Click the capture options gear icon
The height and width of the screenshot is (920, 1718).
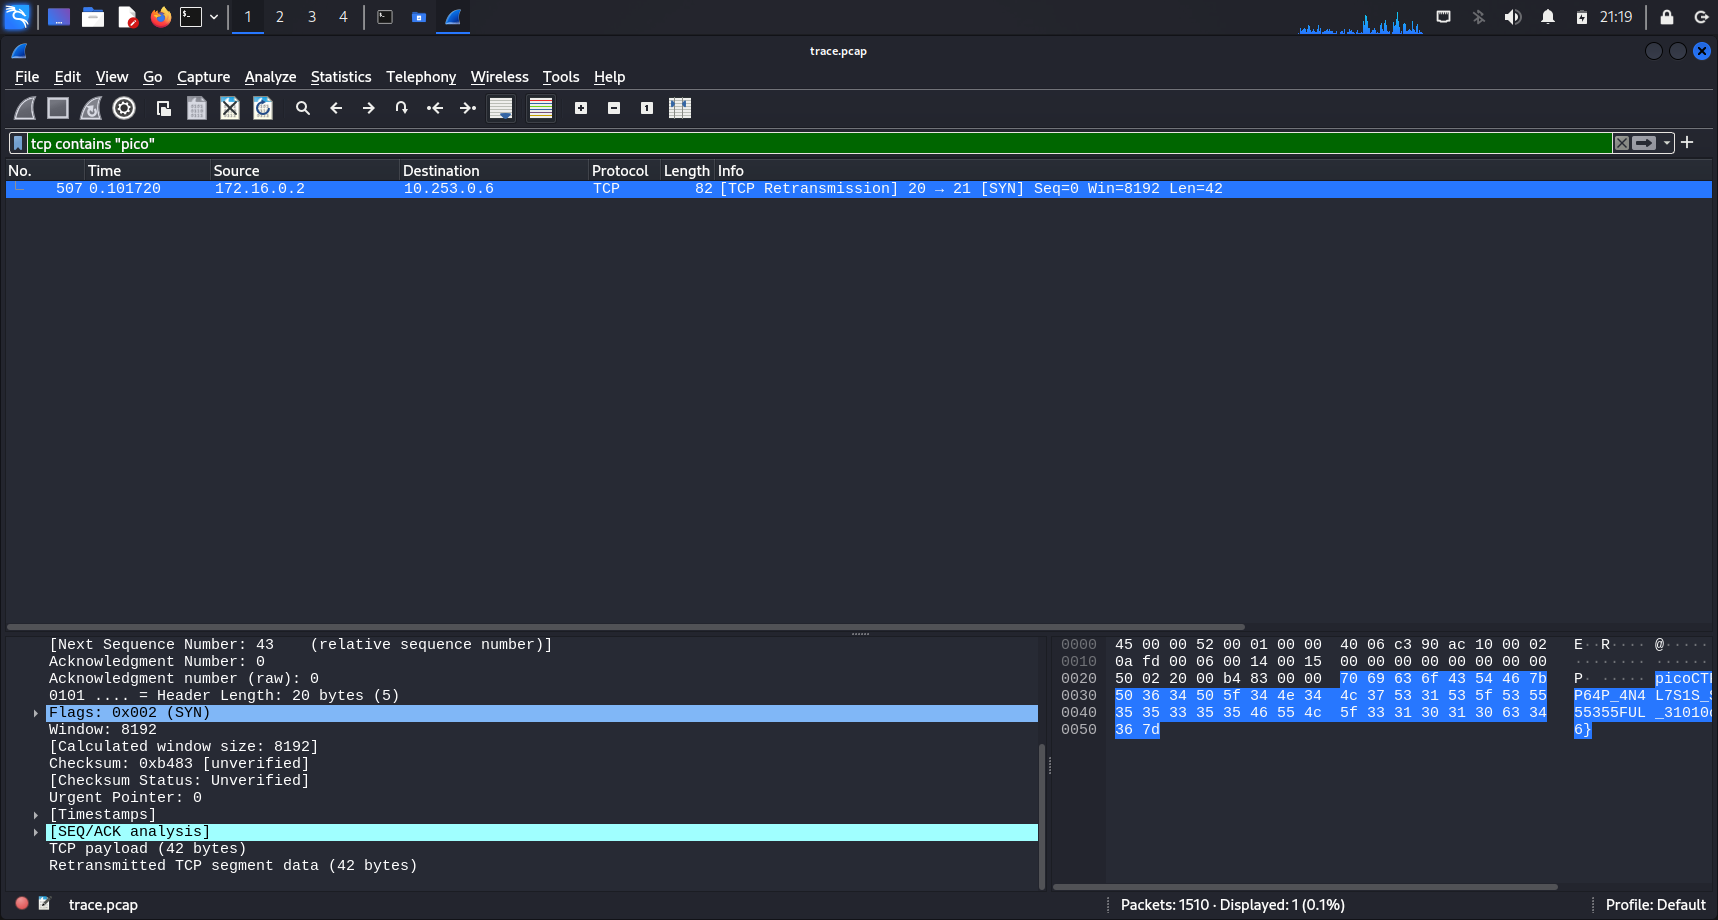tap(124, 108)
